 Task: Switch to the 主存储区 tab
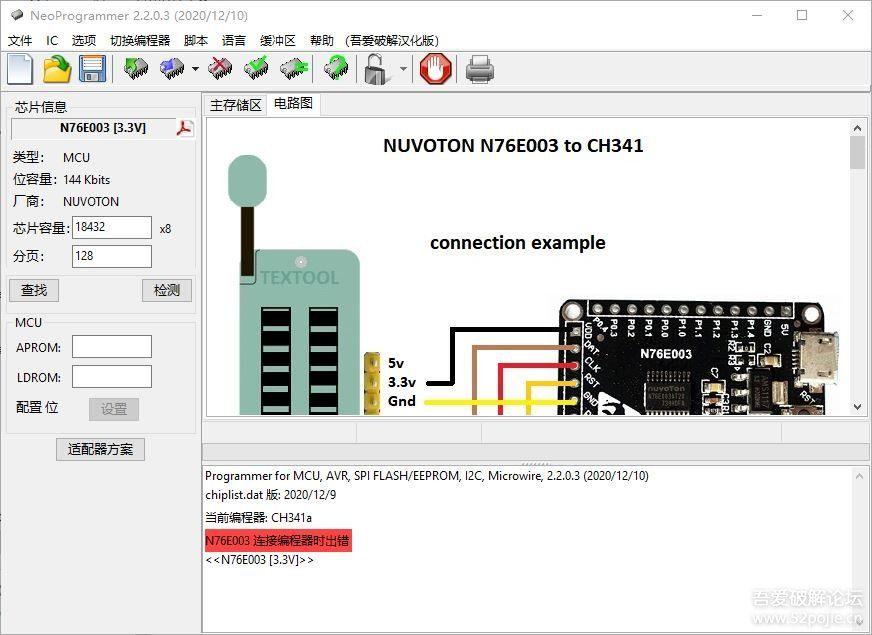click(236, 105)
